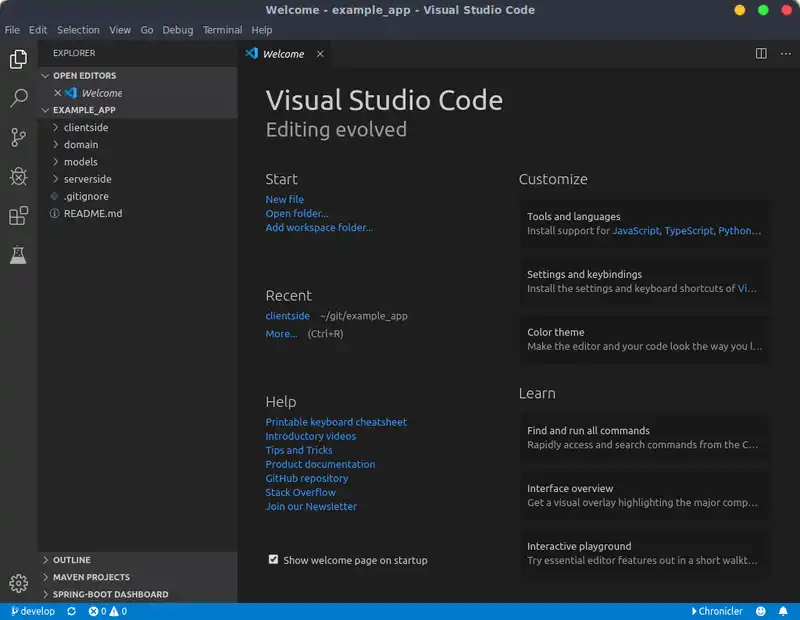
Task: Click the synchronize changes icon in status bar
Action: point(71,611)
